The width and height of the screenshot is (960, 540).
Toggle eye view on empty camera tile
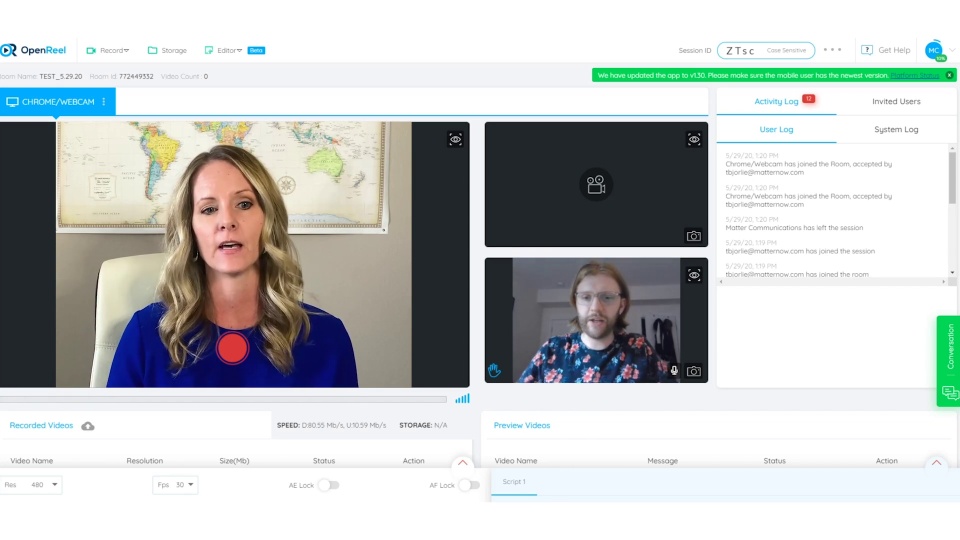694,140
